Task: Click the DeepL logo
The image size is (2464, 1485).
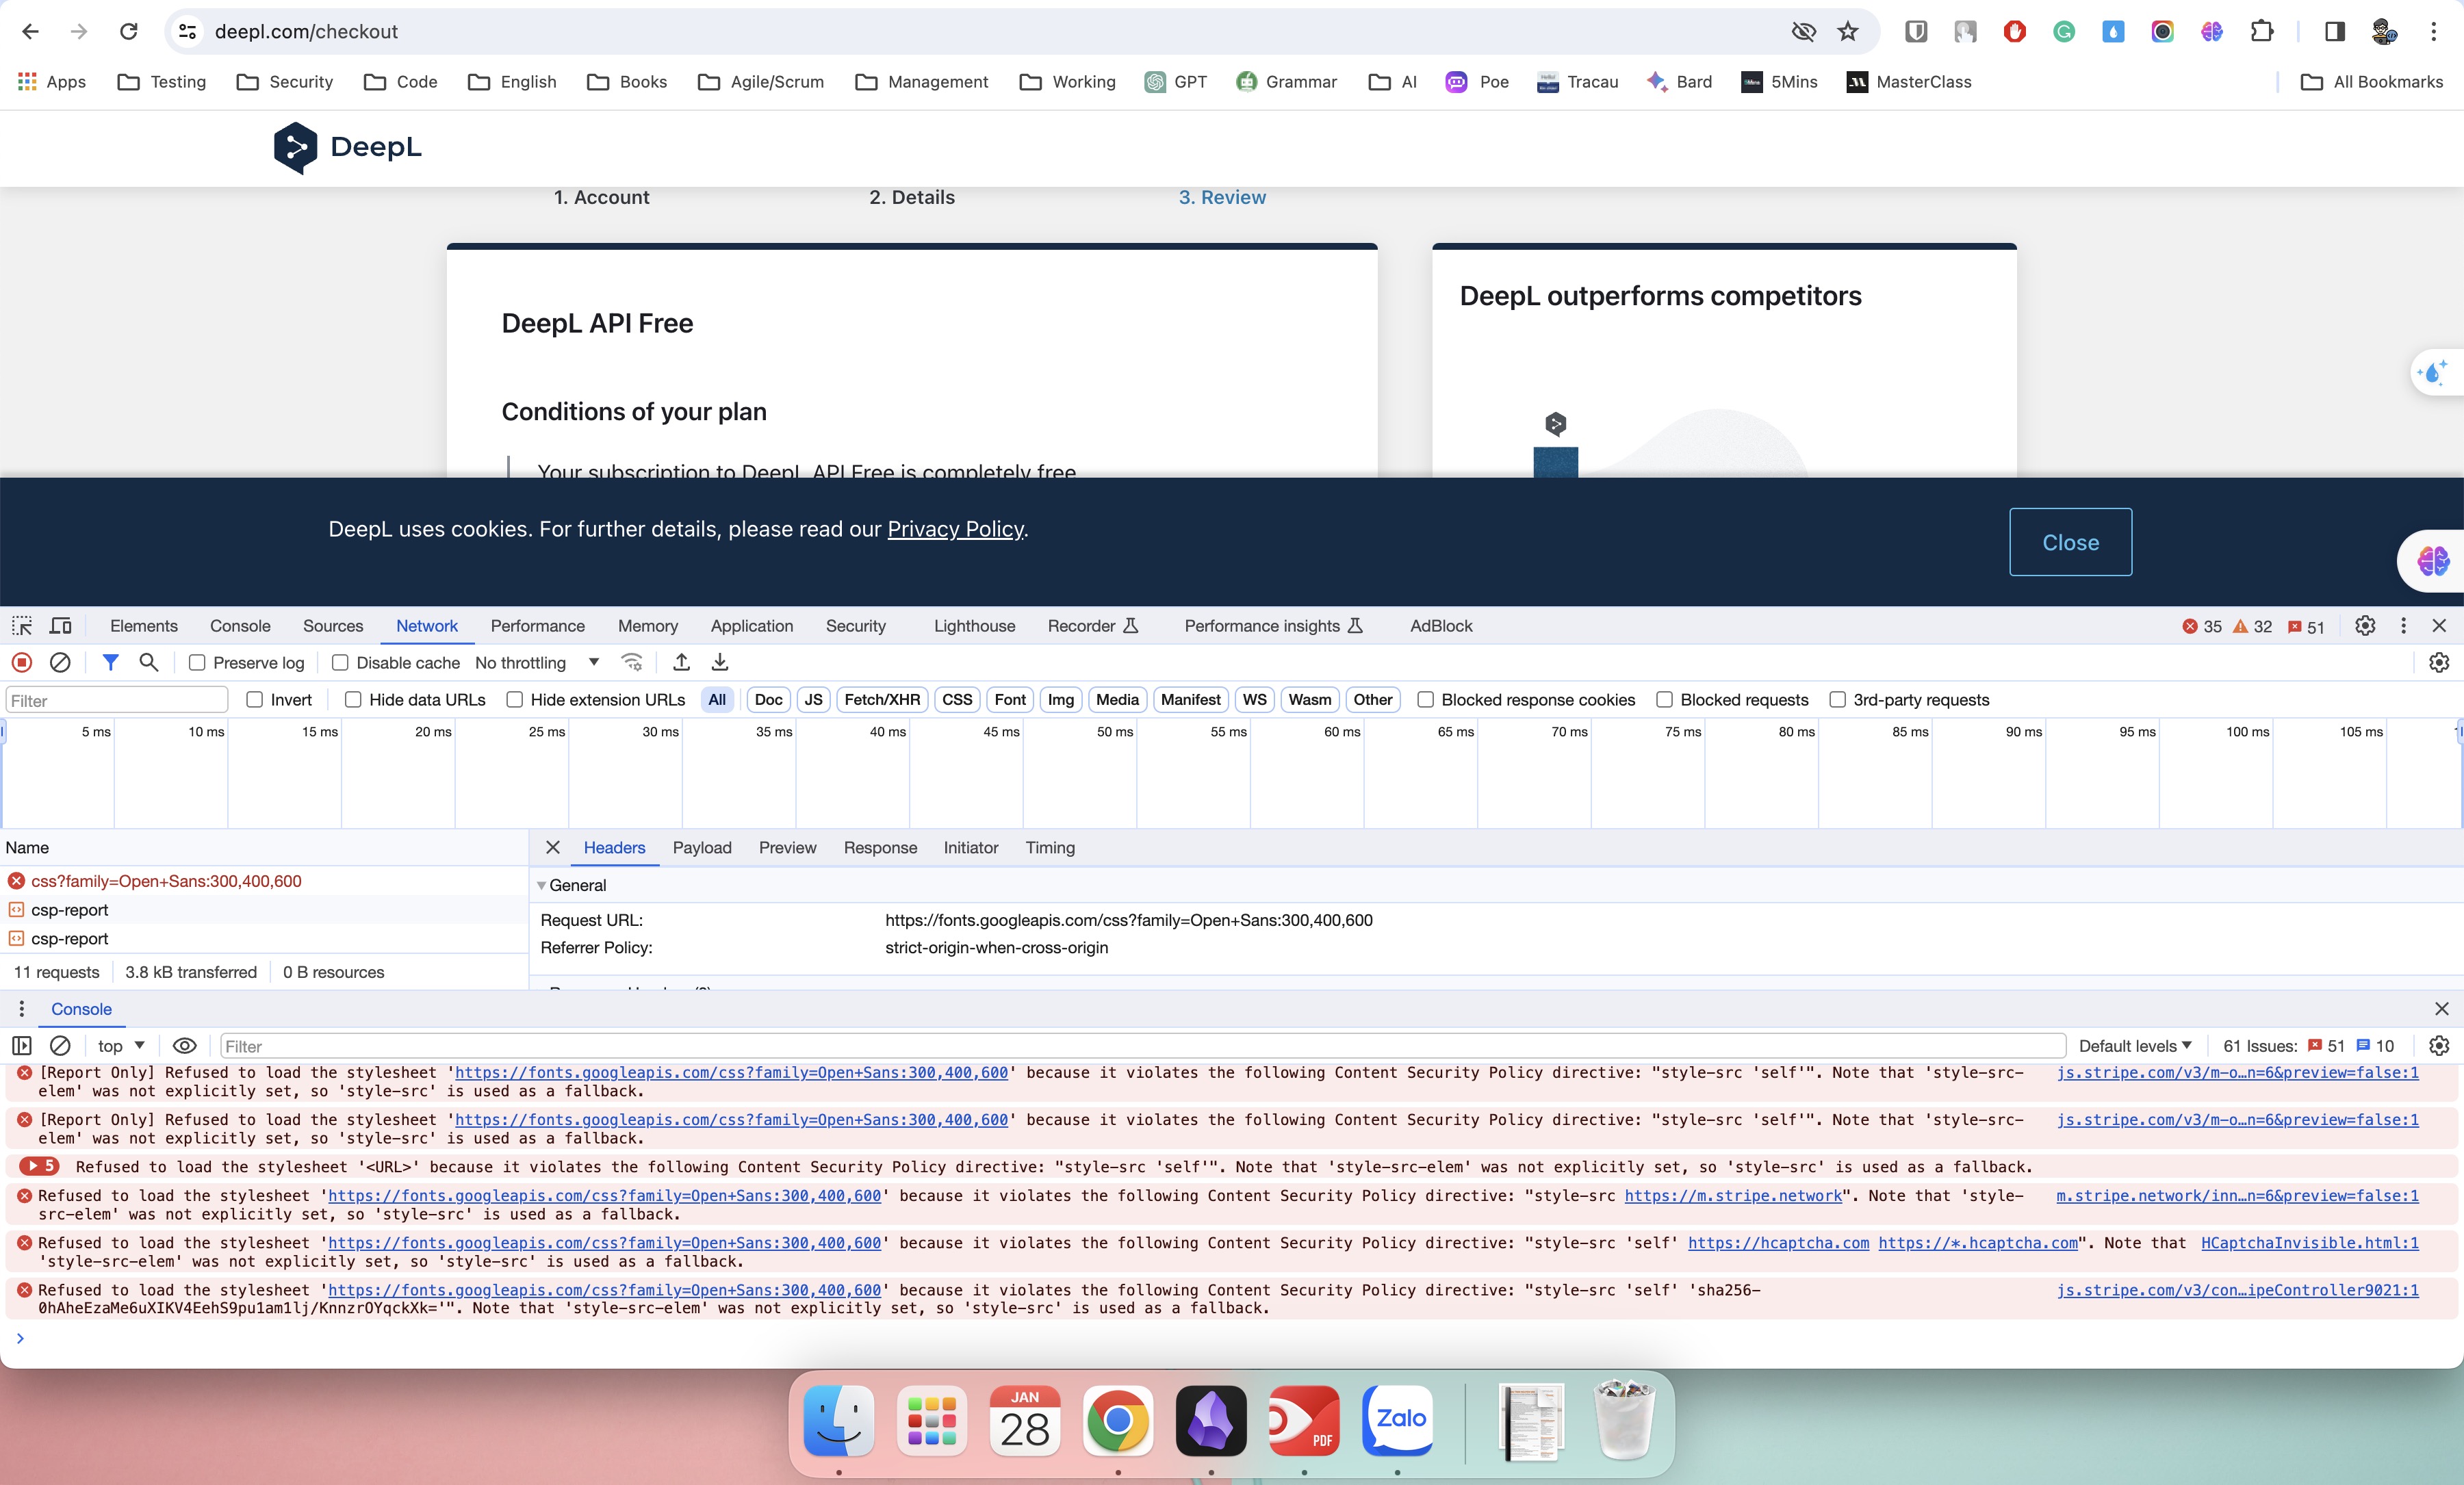Action: pyautogui.click(x=347, y=148)
